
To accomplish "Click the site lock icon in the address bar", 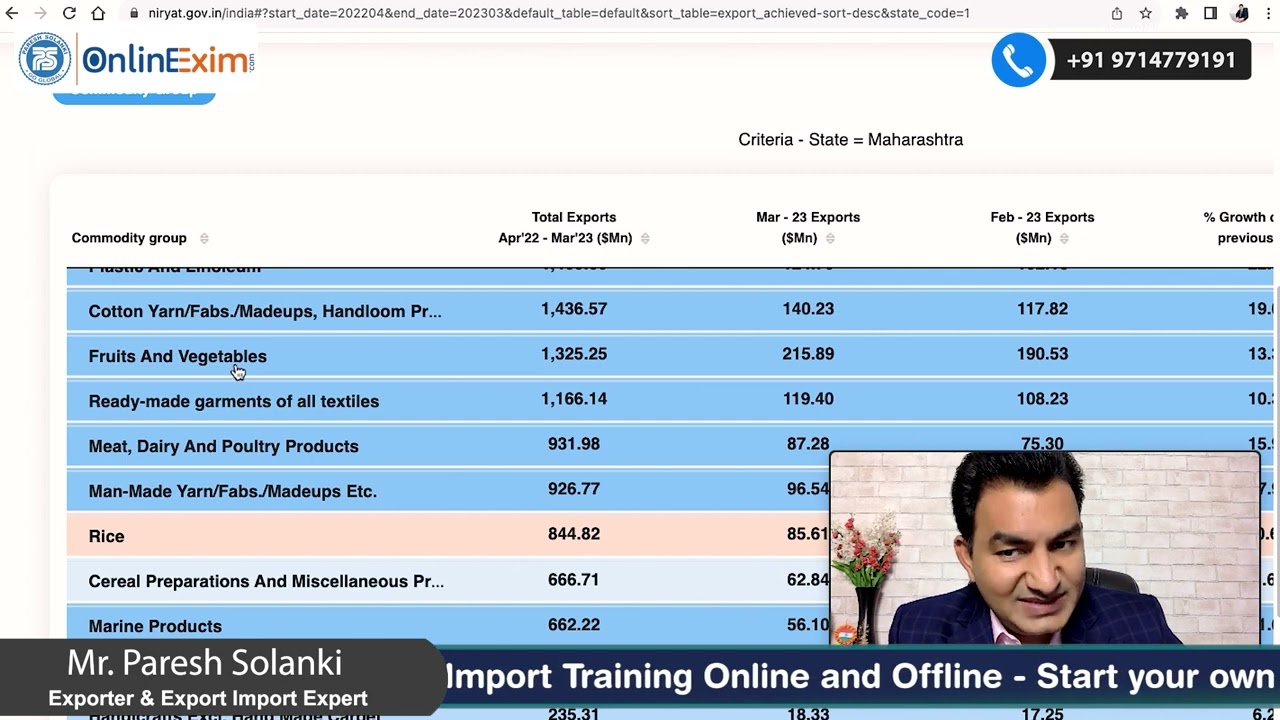I will pyautogui.click(x=133, y=13).
